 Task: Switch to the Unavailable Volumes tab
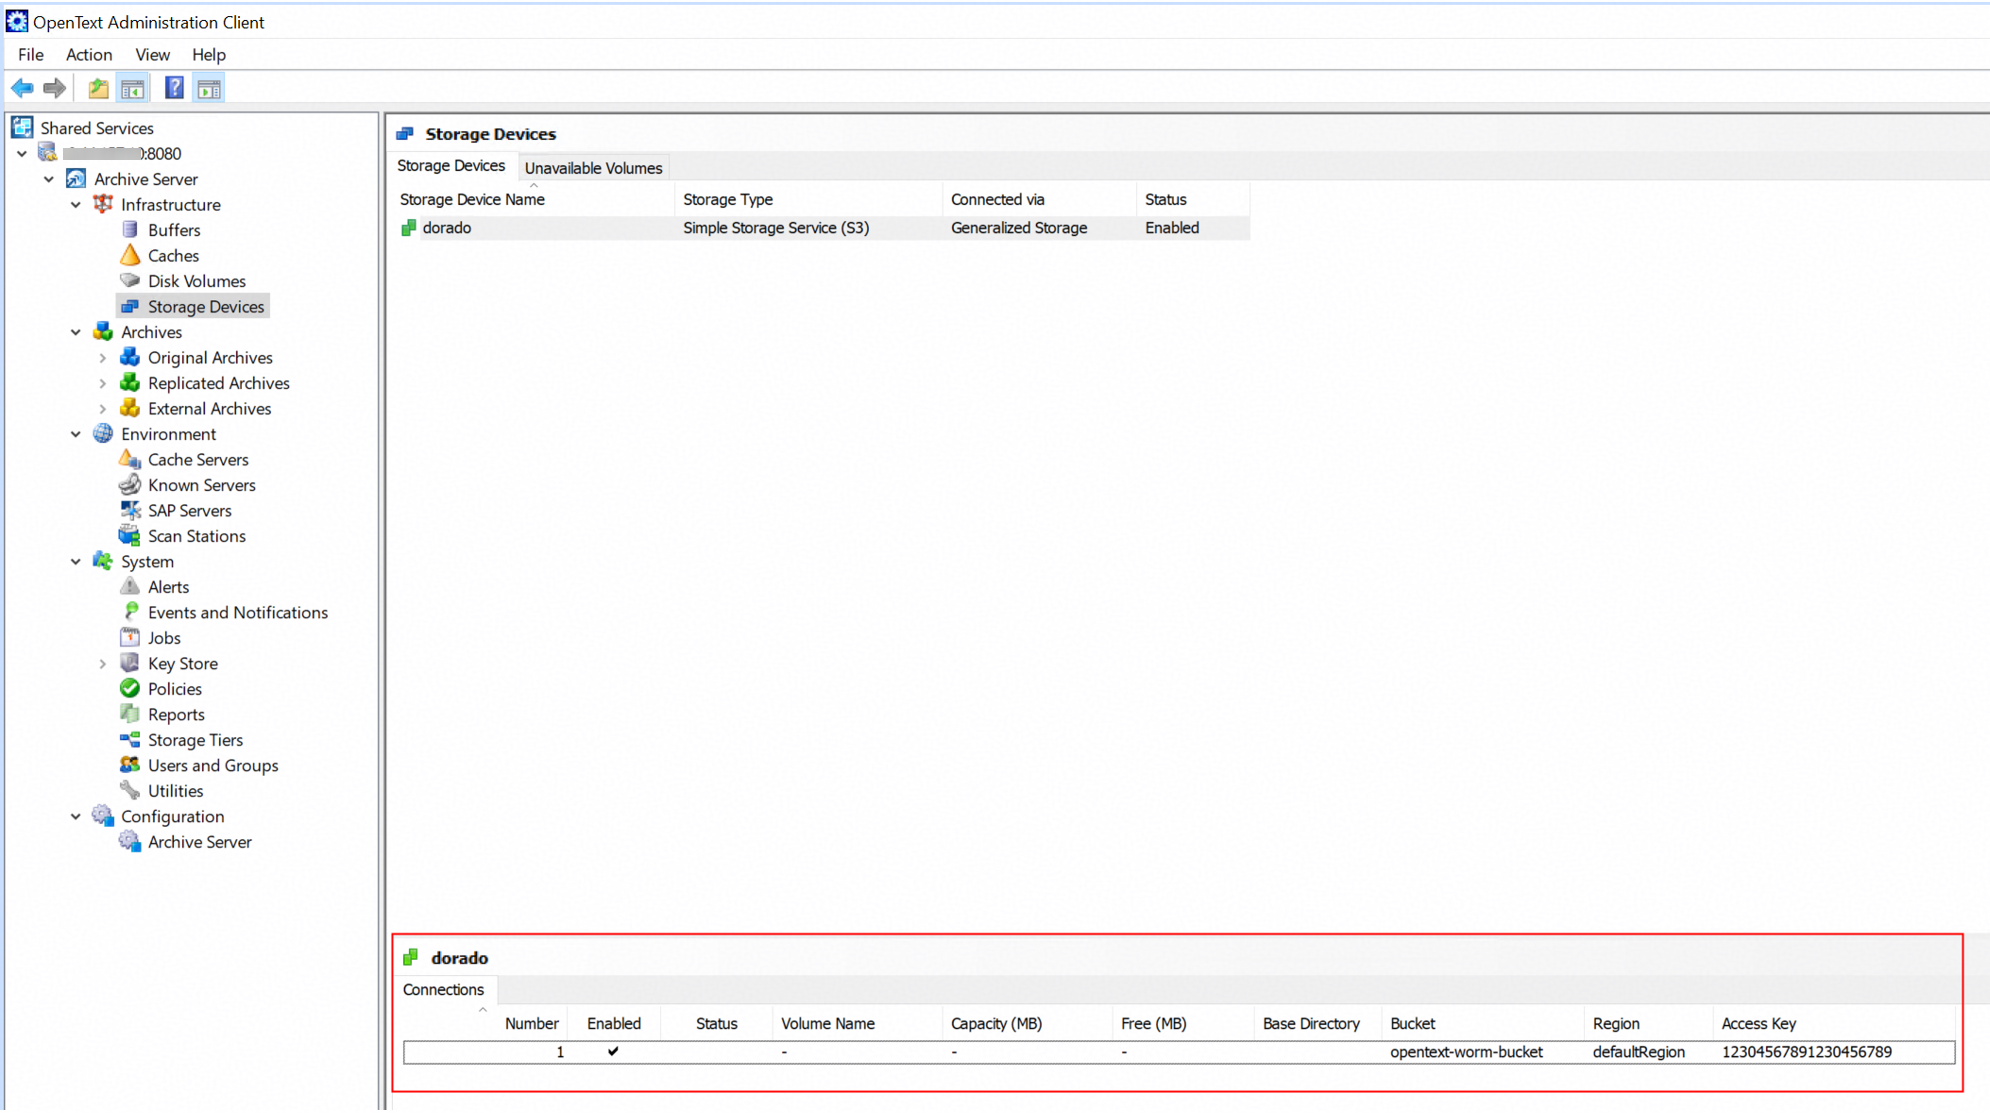click(x=593, y=168)
